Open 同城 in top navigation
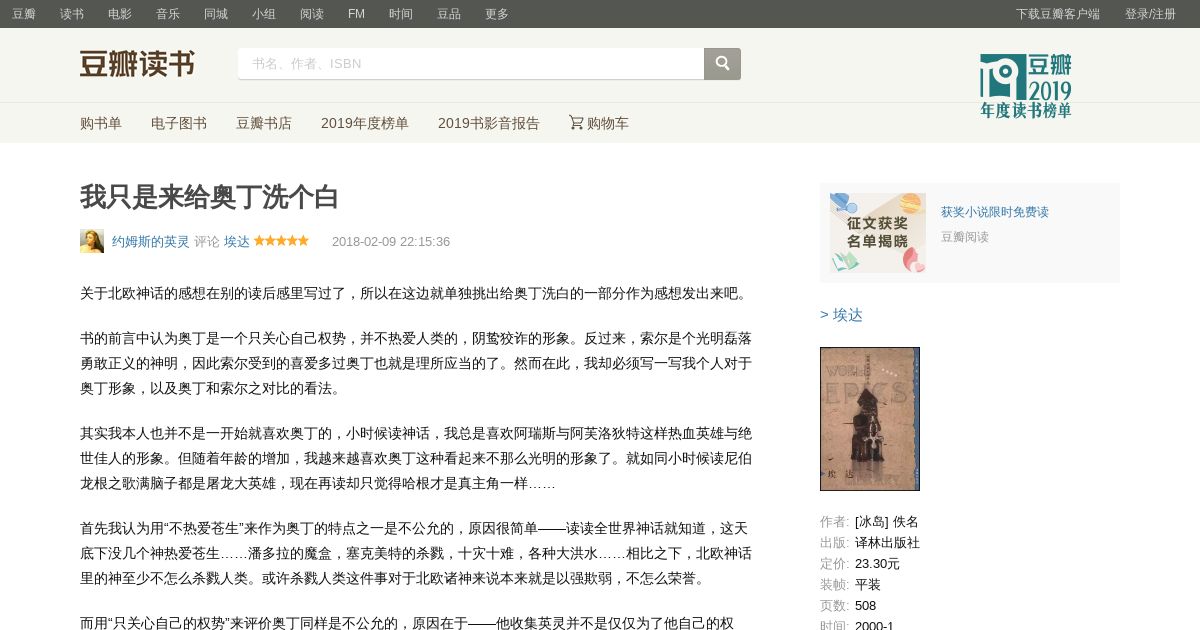Viewport: 1200px width, 630px height. pos(216,14)
